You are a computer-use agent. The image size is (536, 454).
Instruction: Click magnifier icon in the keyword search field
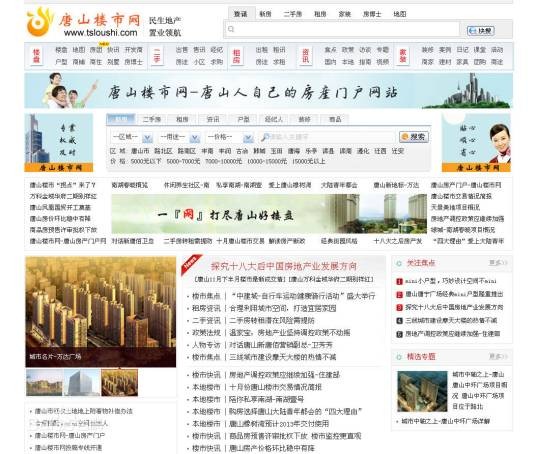point(265,137)
